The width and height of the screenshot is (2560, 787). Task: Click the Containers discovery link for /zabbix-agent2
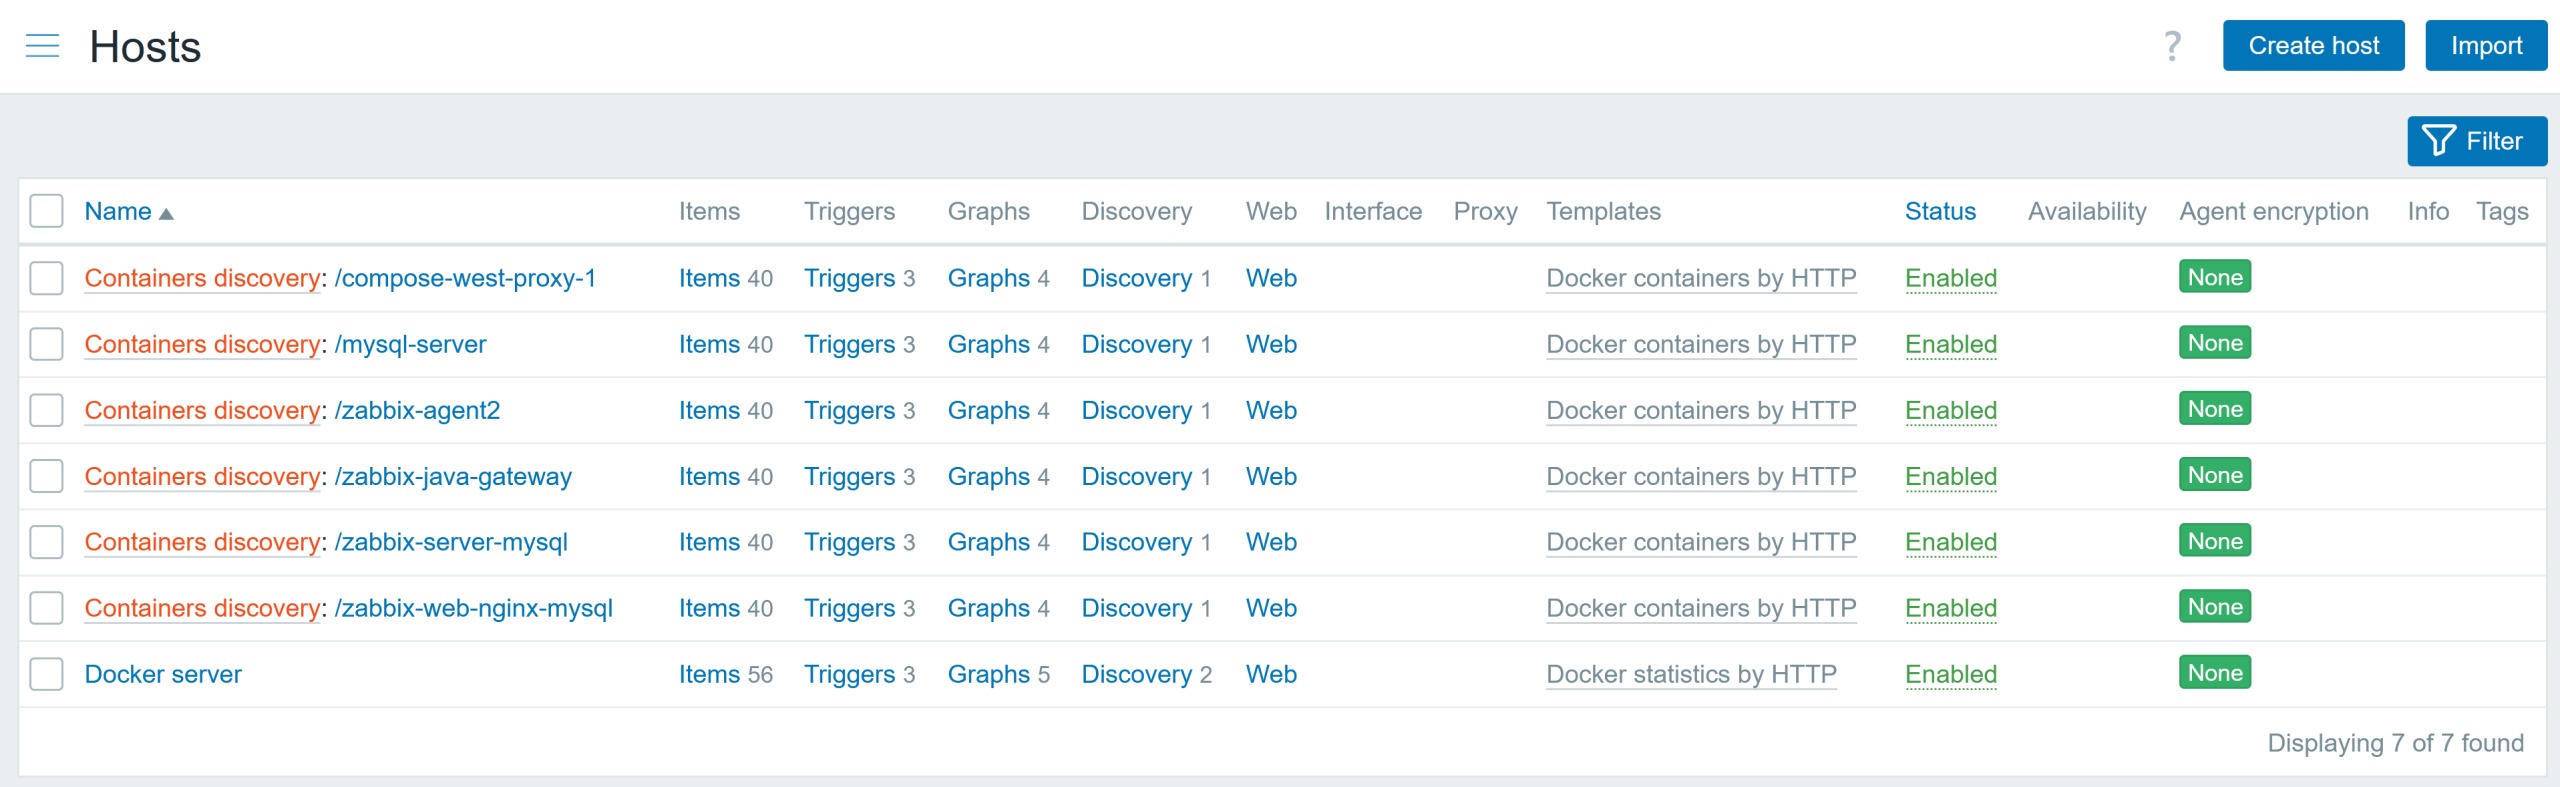(x=202, y=410)
